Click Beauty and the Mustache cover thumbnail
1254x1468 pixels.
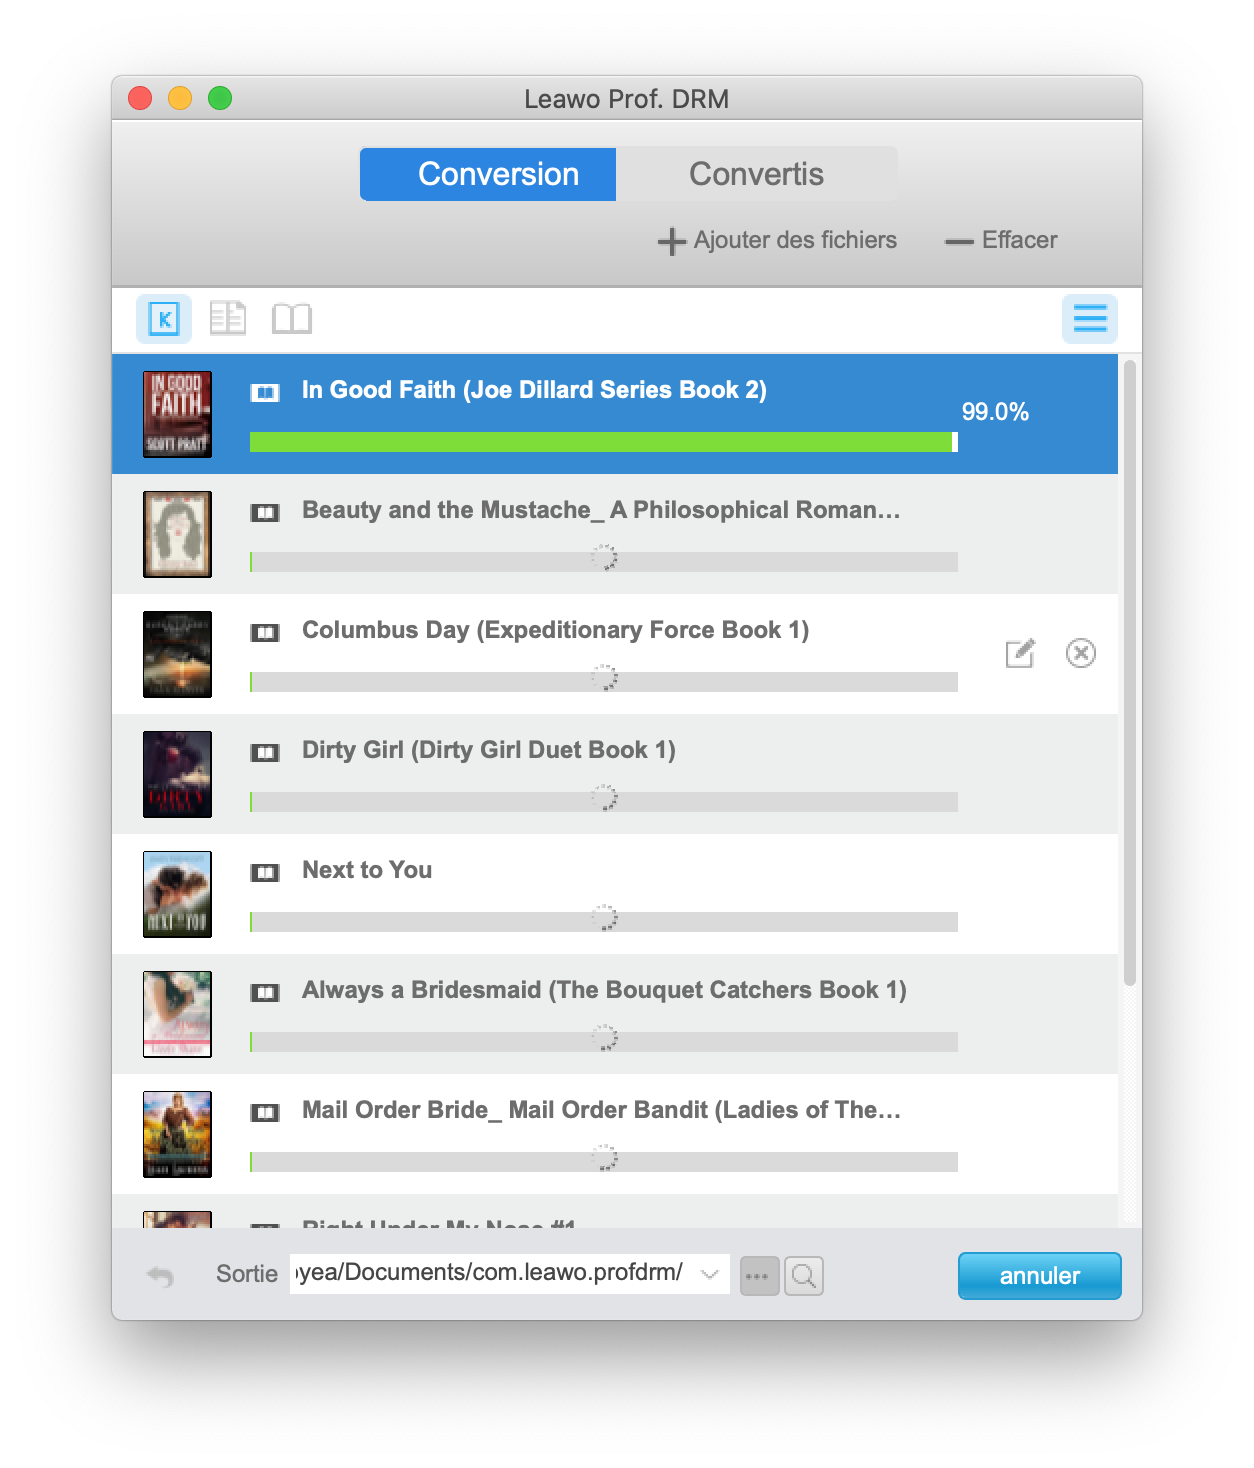tap(177, 534)
